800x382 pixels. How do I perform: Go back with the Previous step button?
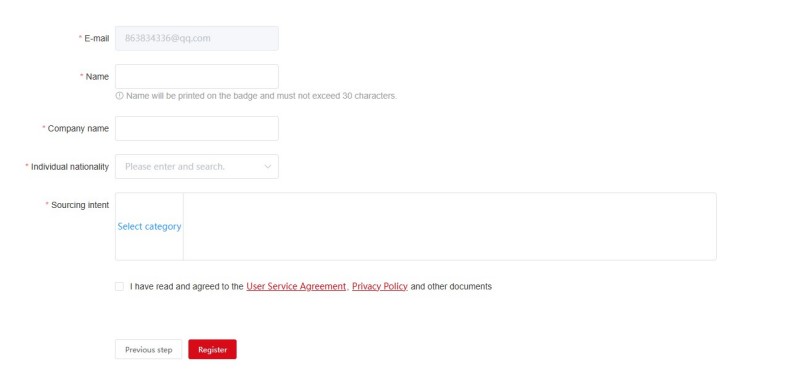point(148,349)
